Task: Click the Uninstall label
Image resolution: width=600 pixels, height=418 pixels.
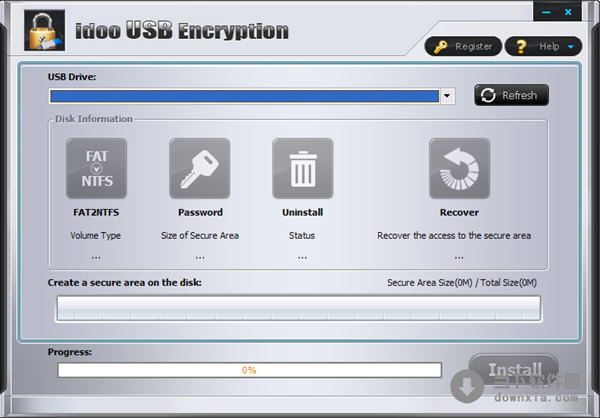Action: coord(302,212)
